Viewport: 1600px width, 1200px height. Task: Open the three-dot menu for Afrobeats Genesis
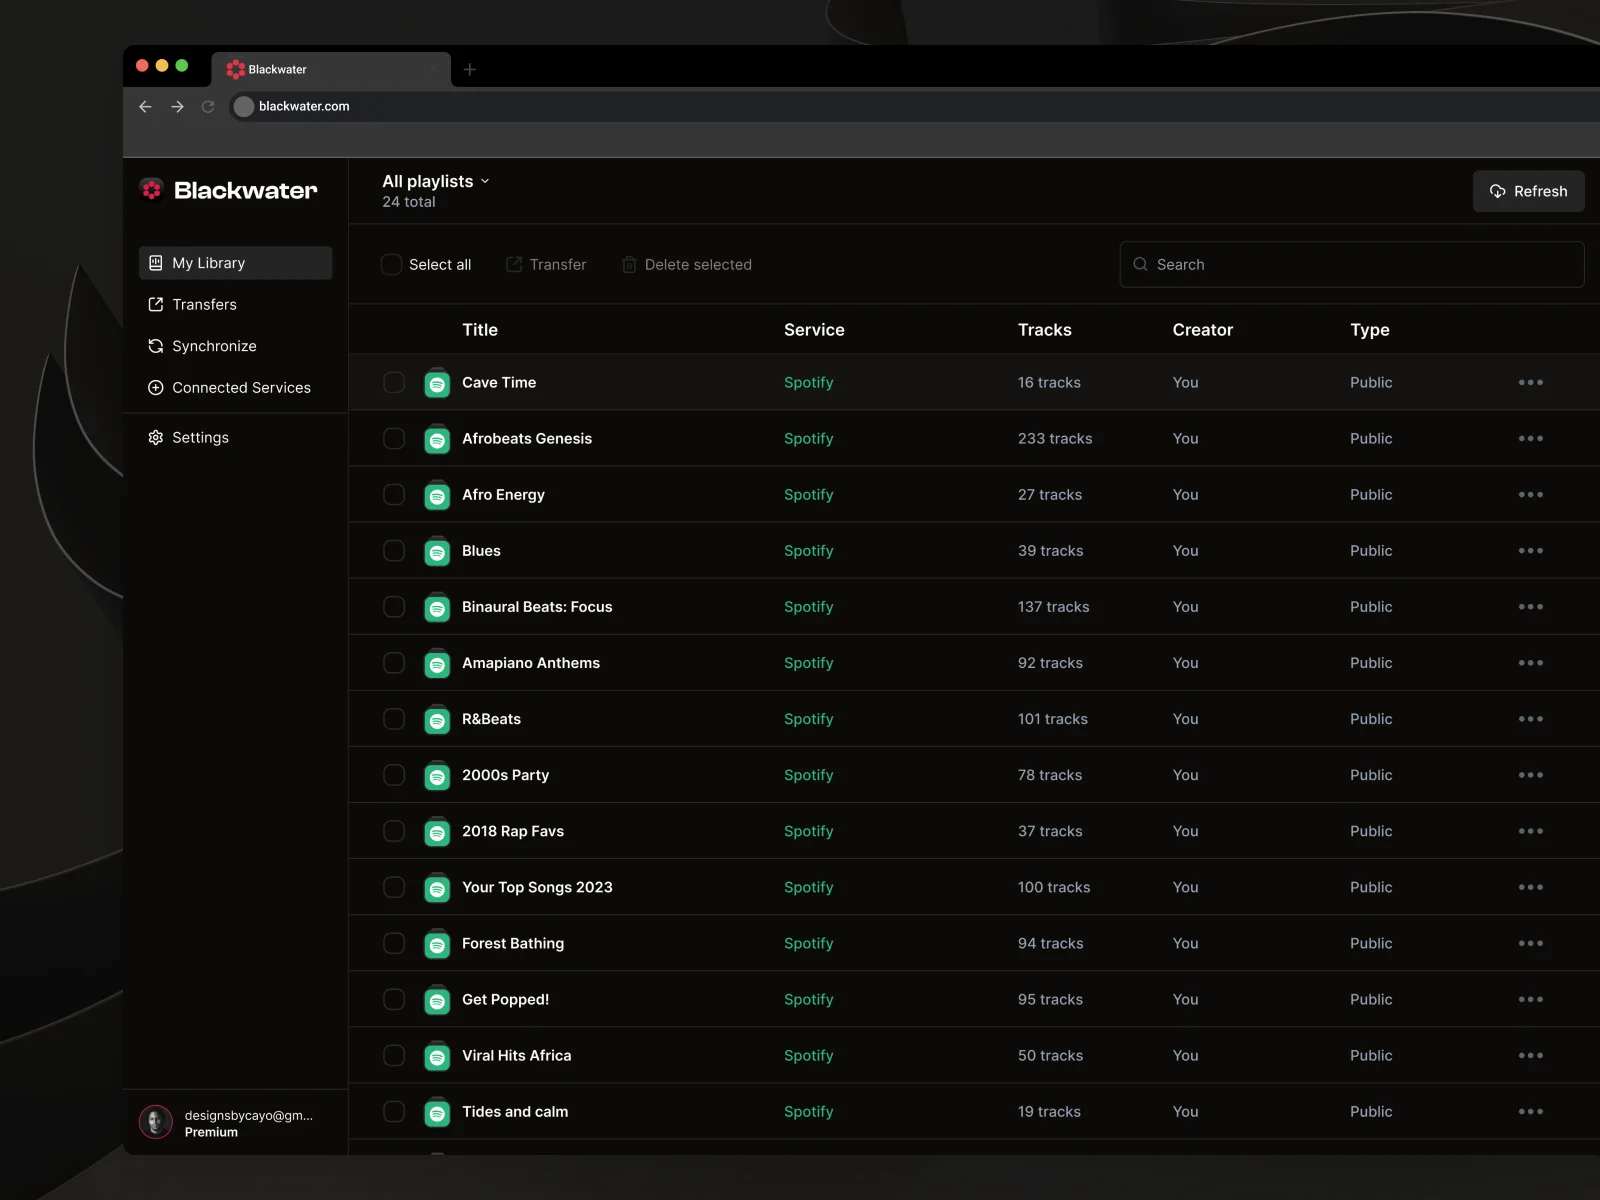click(x=1531, y=439)
